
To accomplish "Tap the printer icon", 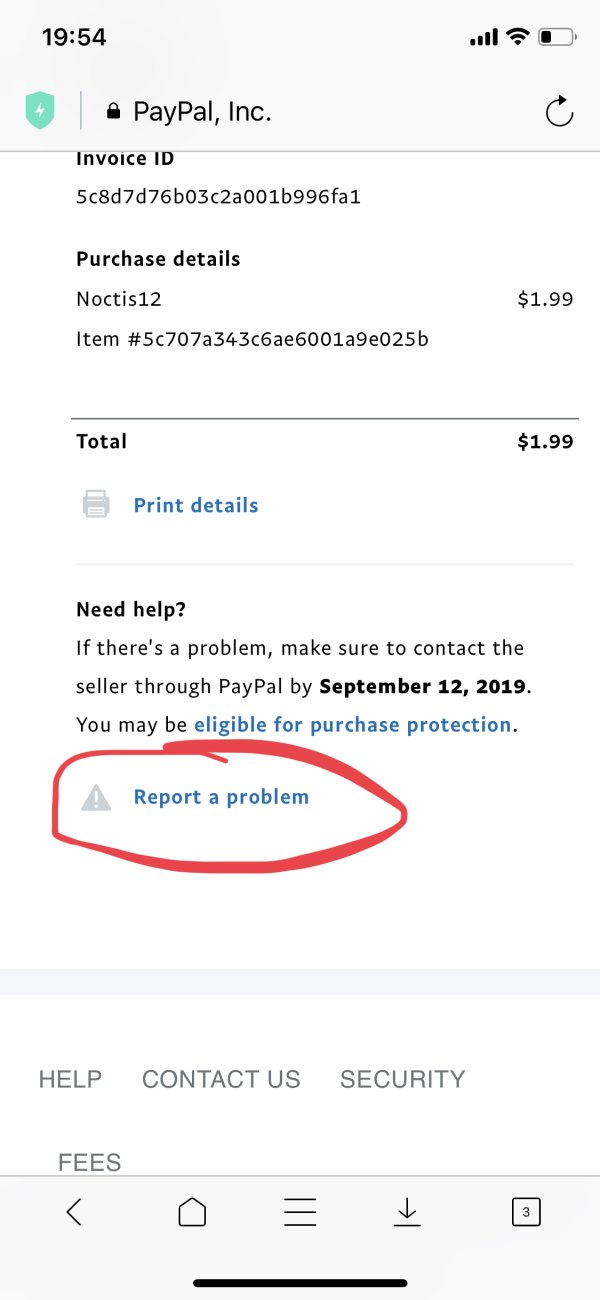I will coord(96,504).
